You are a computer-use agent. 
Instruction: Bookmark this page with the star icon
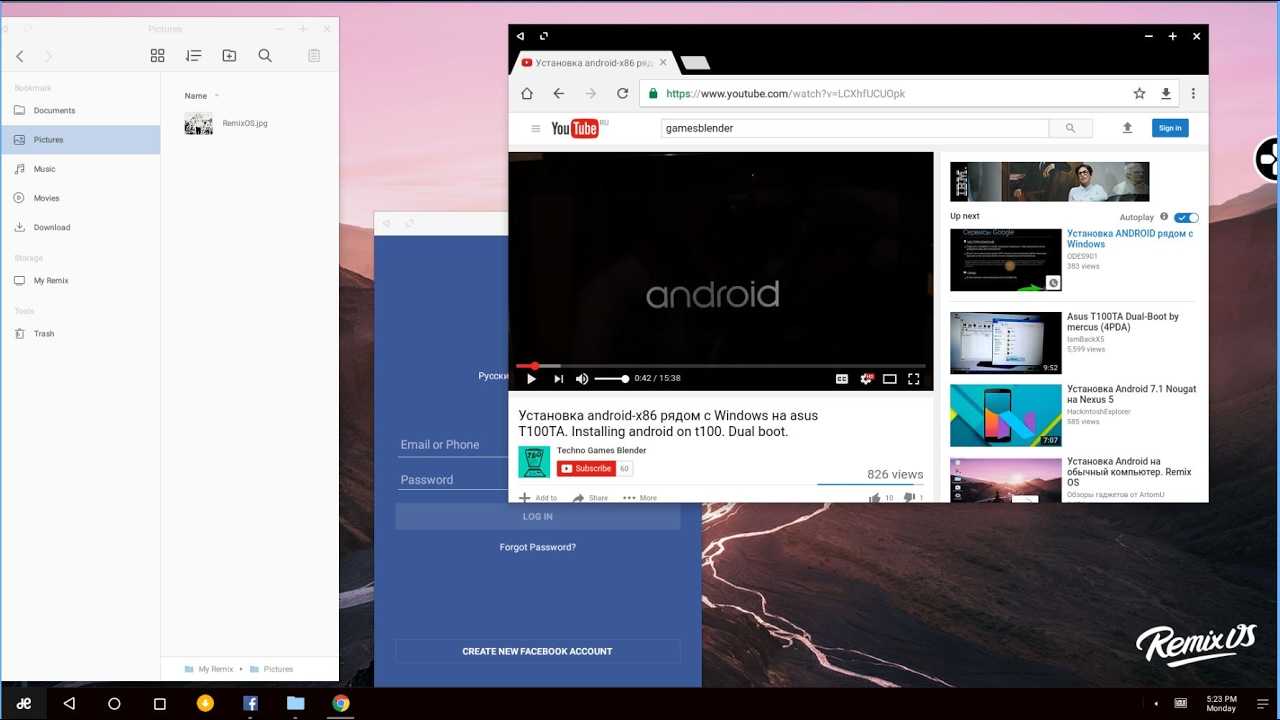[1139, 94]
